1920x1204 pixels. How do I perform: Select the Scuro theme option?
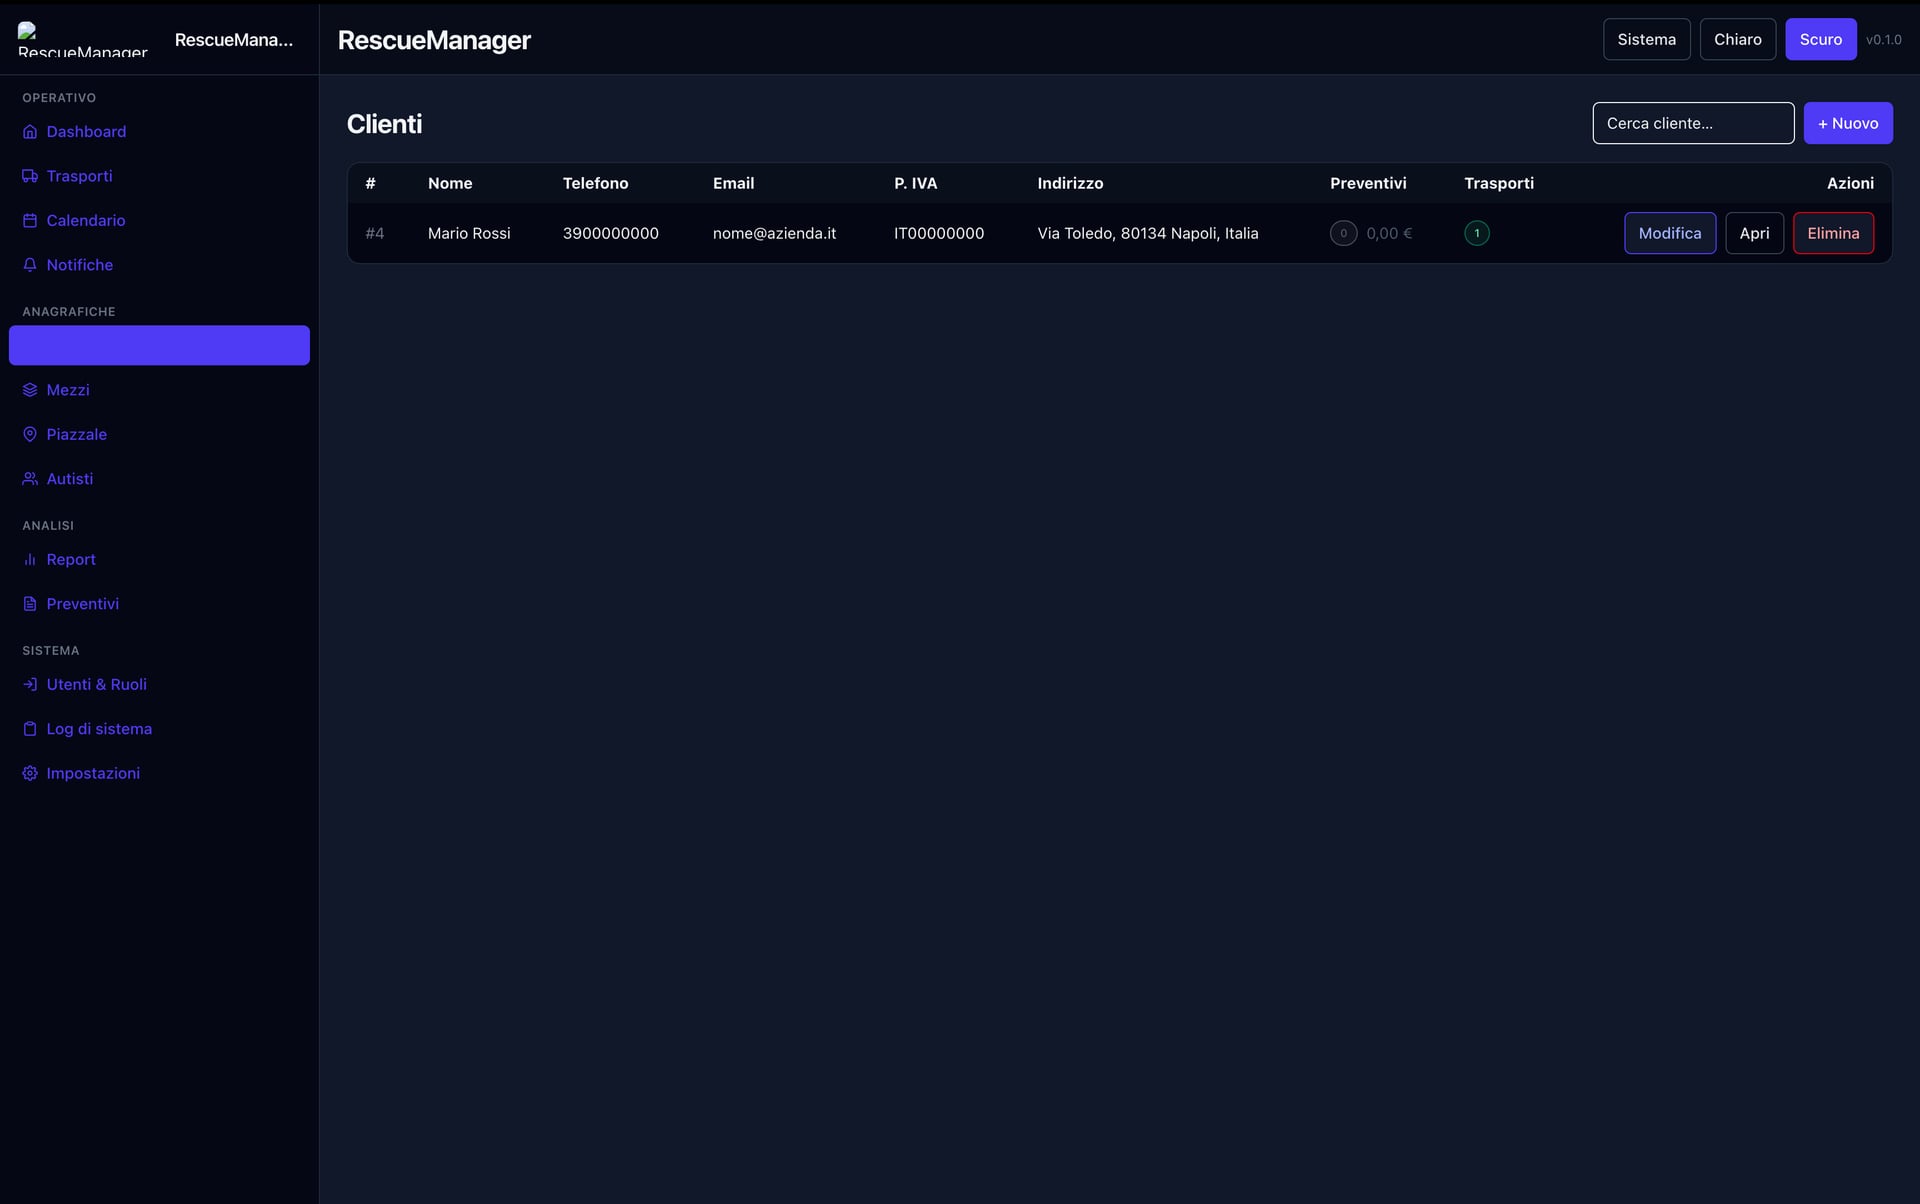coord(1820,39)
